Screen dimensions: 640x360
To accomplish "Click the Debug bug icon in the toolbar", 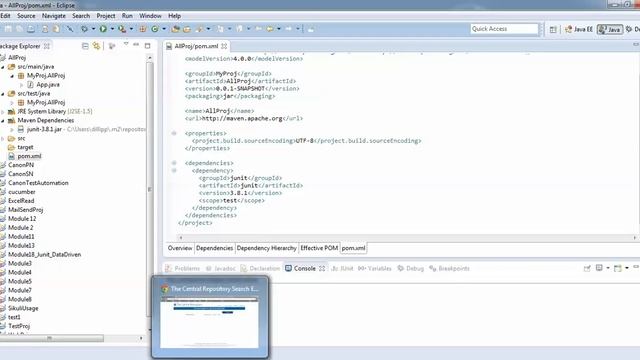I will point(84,29).
